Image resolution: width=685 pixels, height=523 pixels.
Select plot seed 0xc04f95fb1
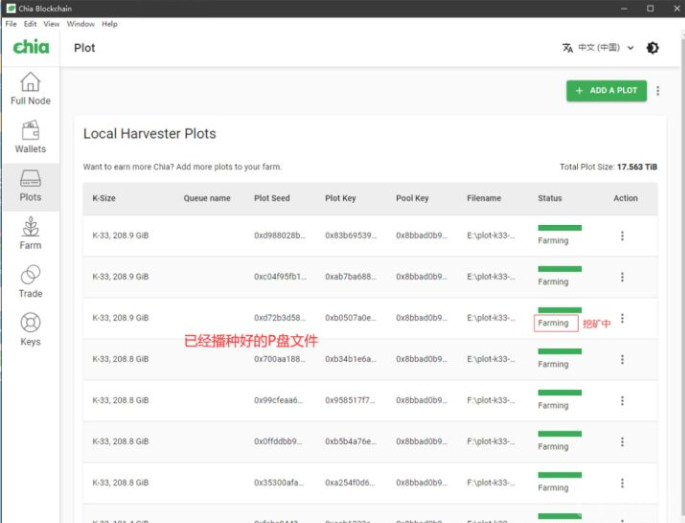pos(280,277)
